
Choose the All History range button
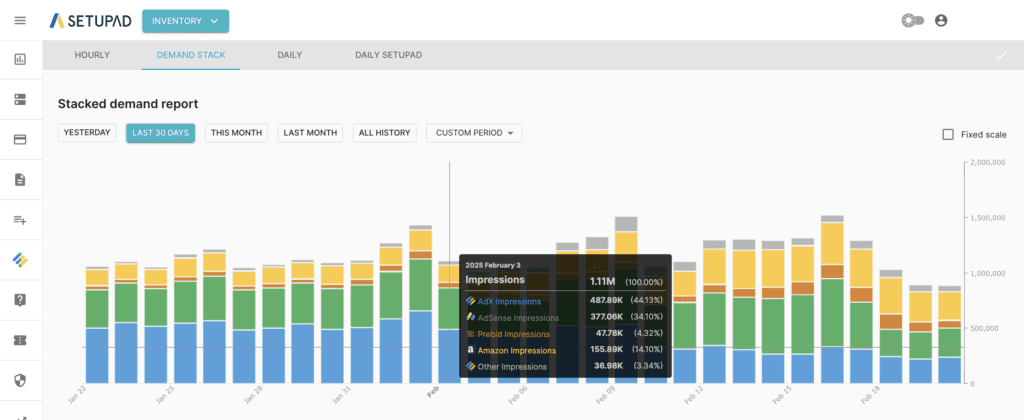[x=384, y=133]
